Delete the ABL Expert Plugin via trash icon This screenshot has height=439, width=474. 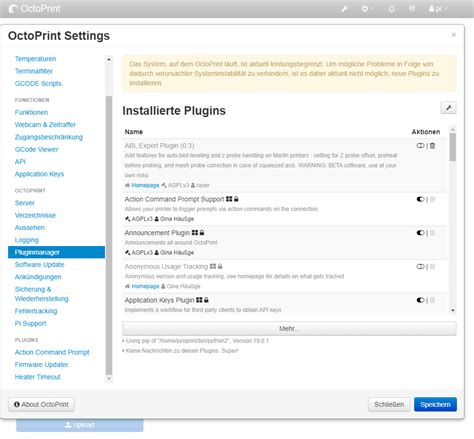coord(432,146)
